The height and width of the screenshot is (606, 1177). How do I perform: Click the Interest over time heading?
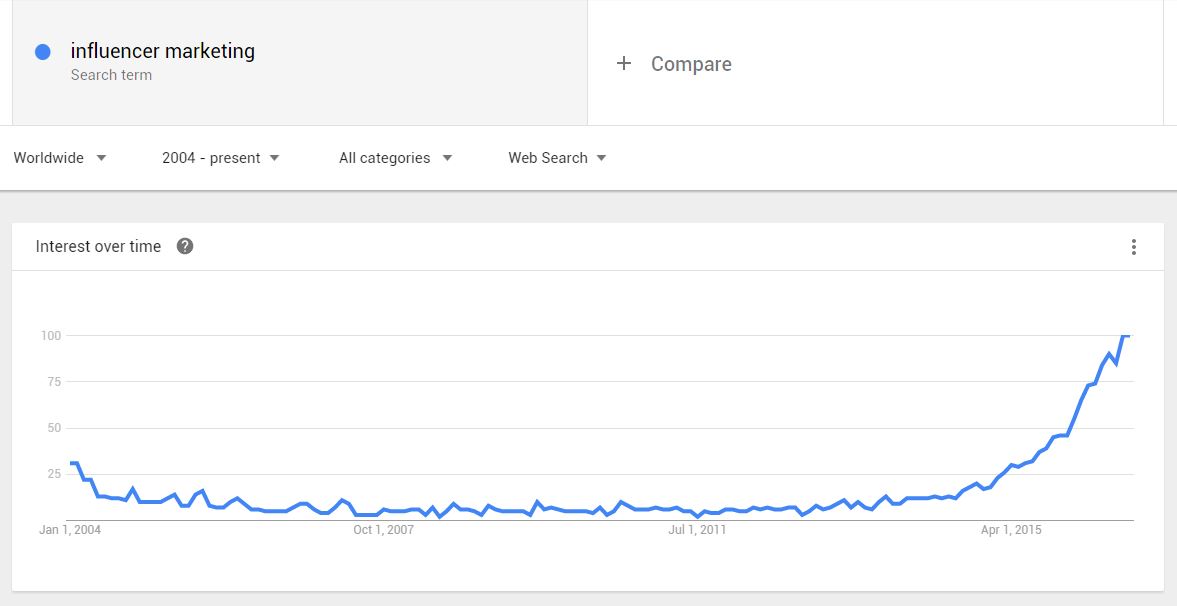(98, 247)
